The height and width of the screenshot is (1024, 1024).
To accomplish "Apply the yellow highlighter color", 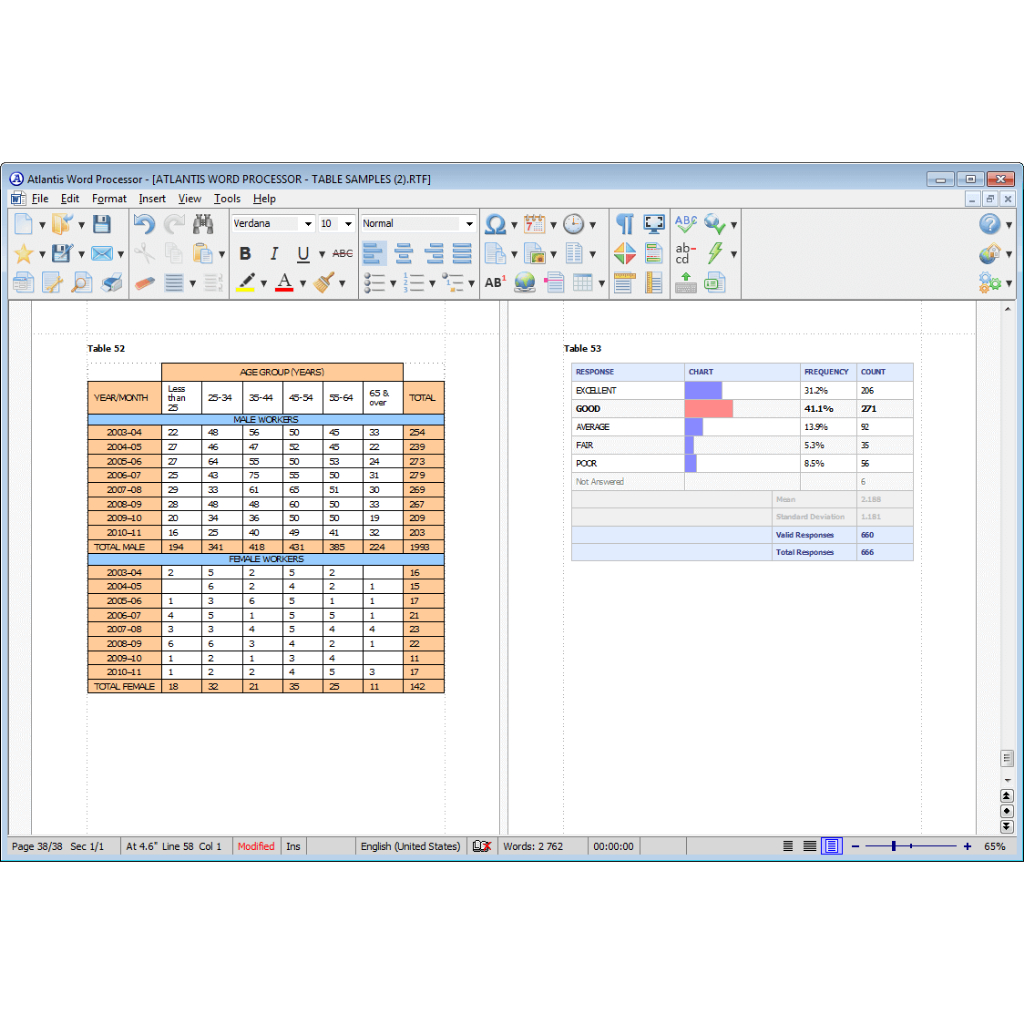I will tap(246, 282).
